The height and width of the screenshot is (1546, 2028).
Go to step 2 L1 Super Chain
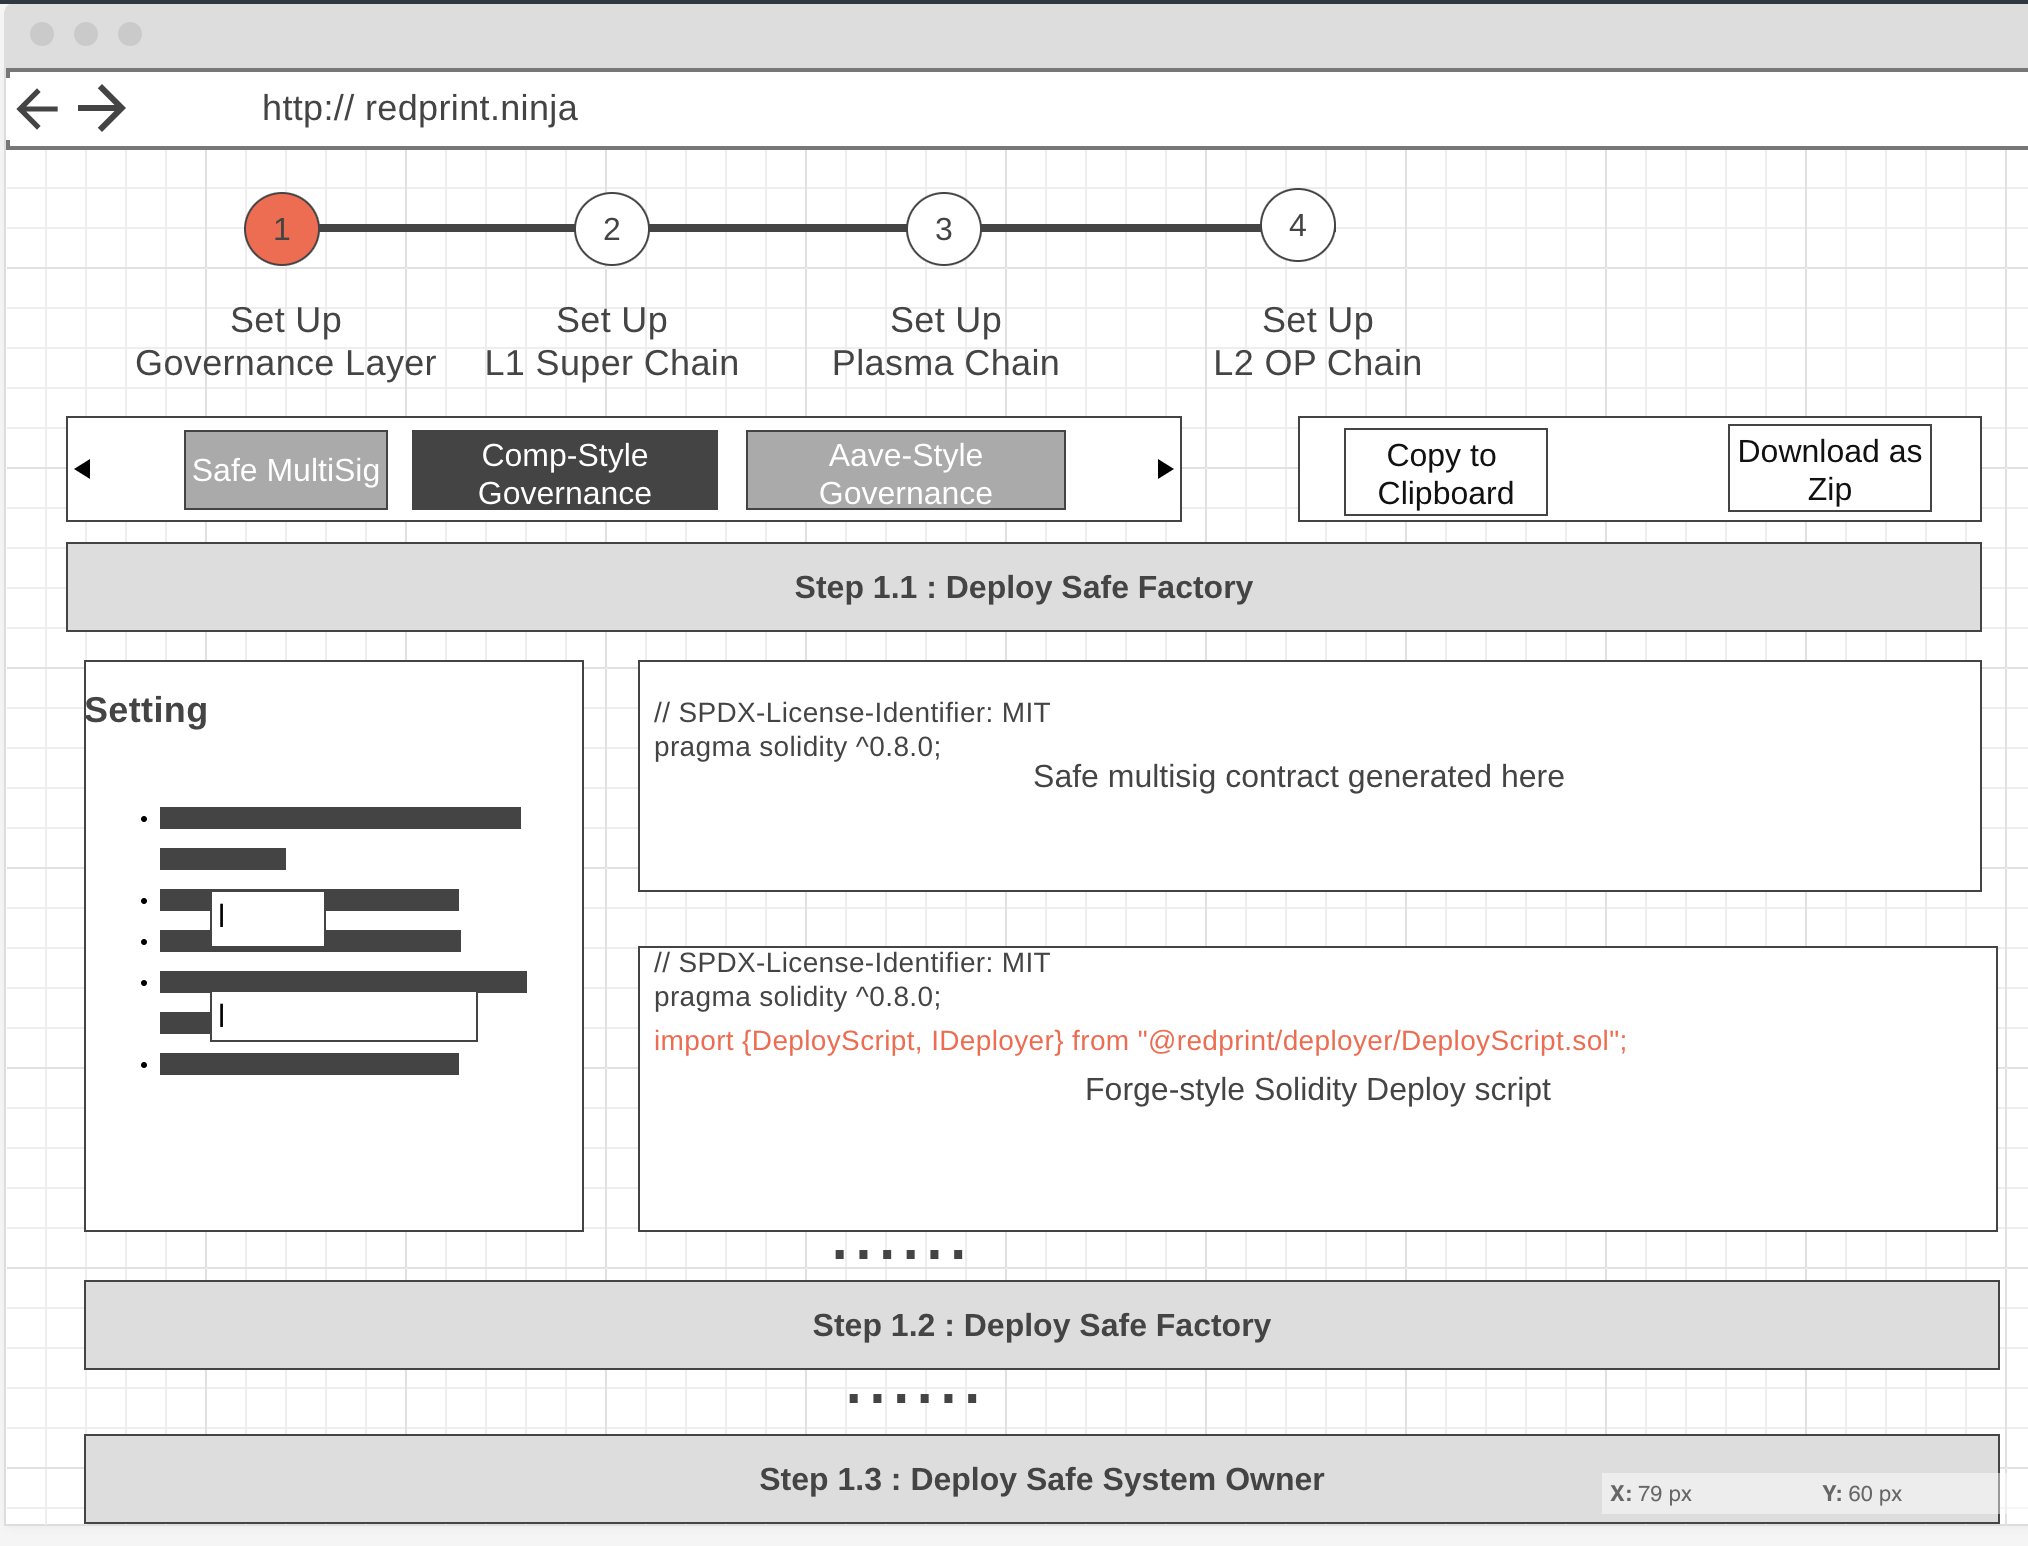point(612,229)
